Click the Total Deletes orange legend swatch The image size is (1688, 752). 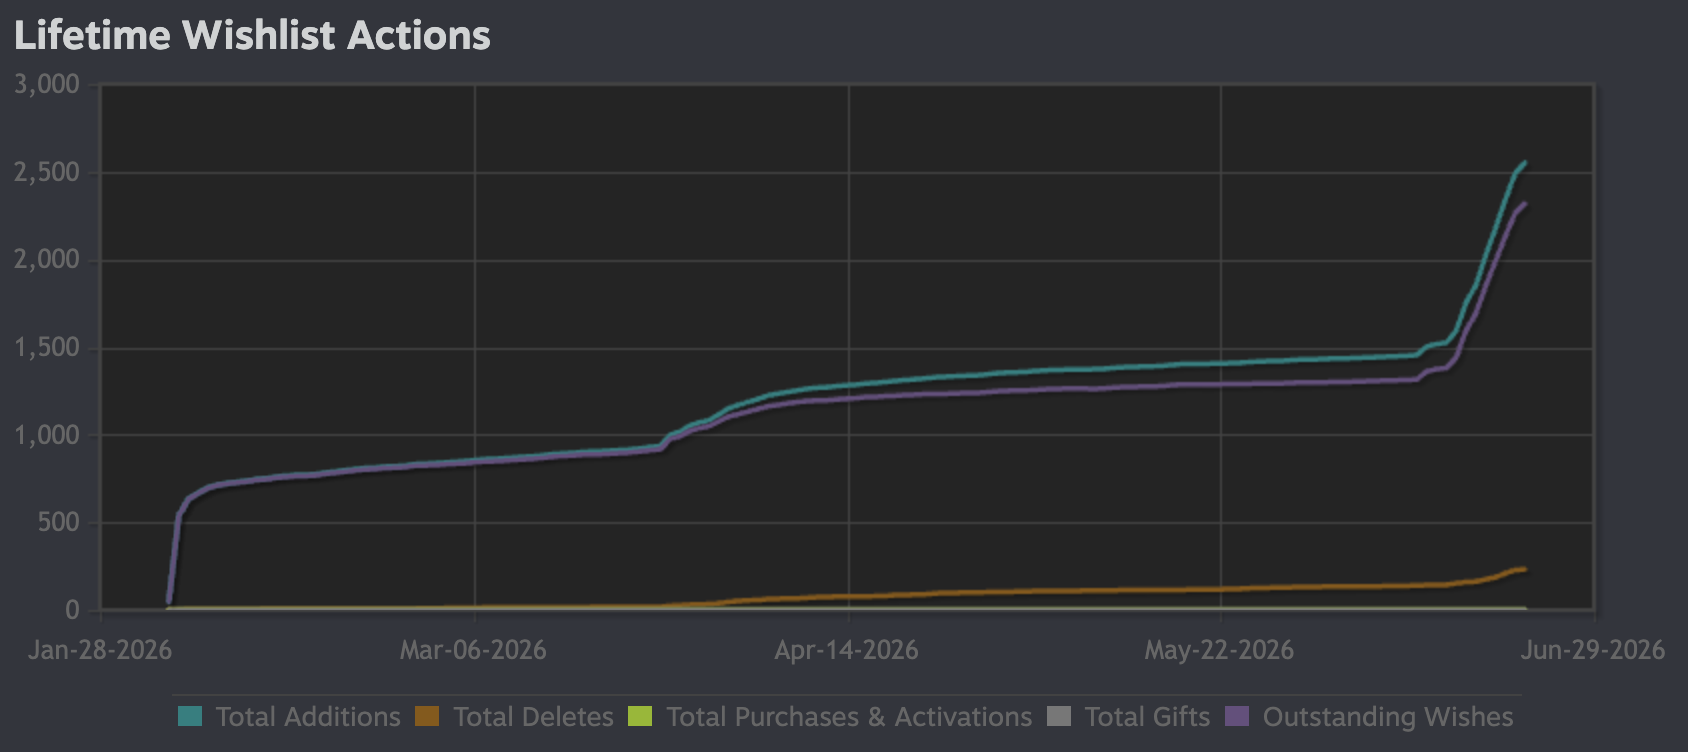click(x=427, y=716)
